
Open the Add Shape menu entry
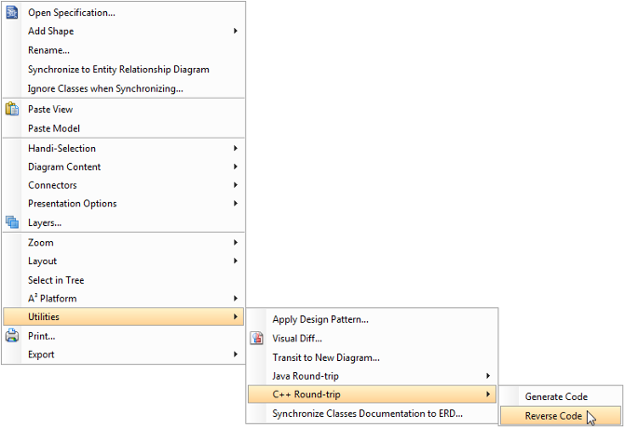tap(124, 31)
